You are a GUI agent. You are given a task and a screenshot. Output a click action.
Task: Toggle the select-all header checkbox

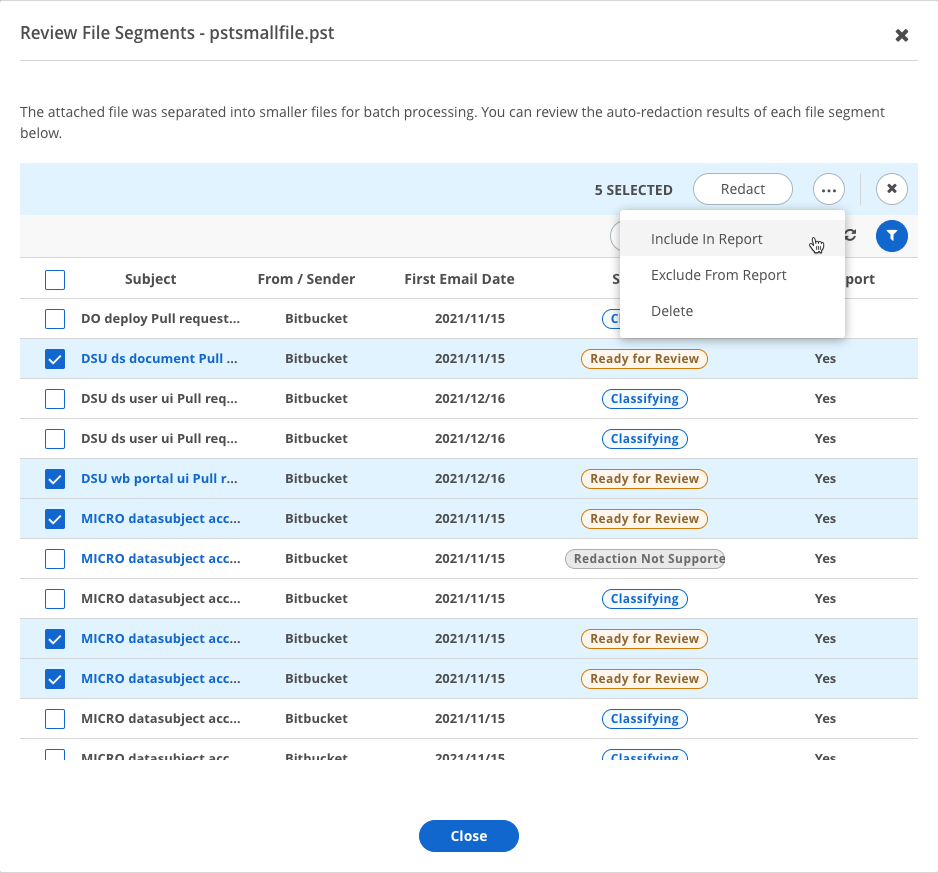click(55, 279)
